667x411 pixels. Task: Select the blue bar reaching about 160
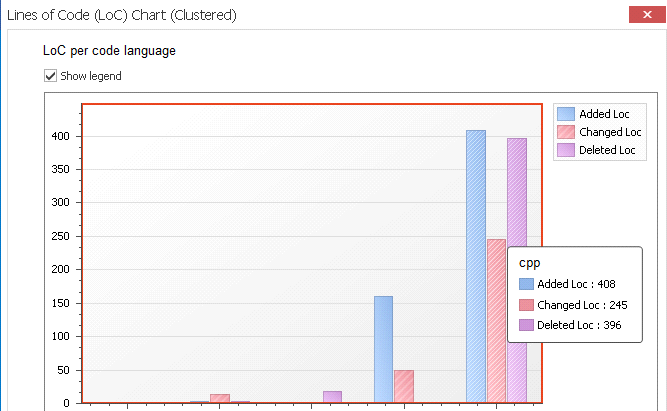point(383,350)
